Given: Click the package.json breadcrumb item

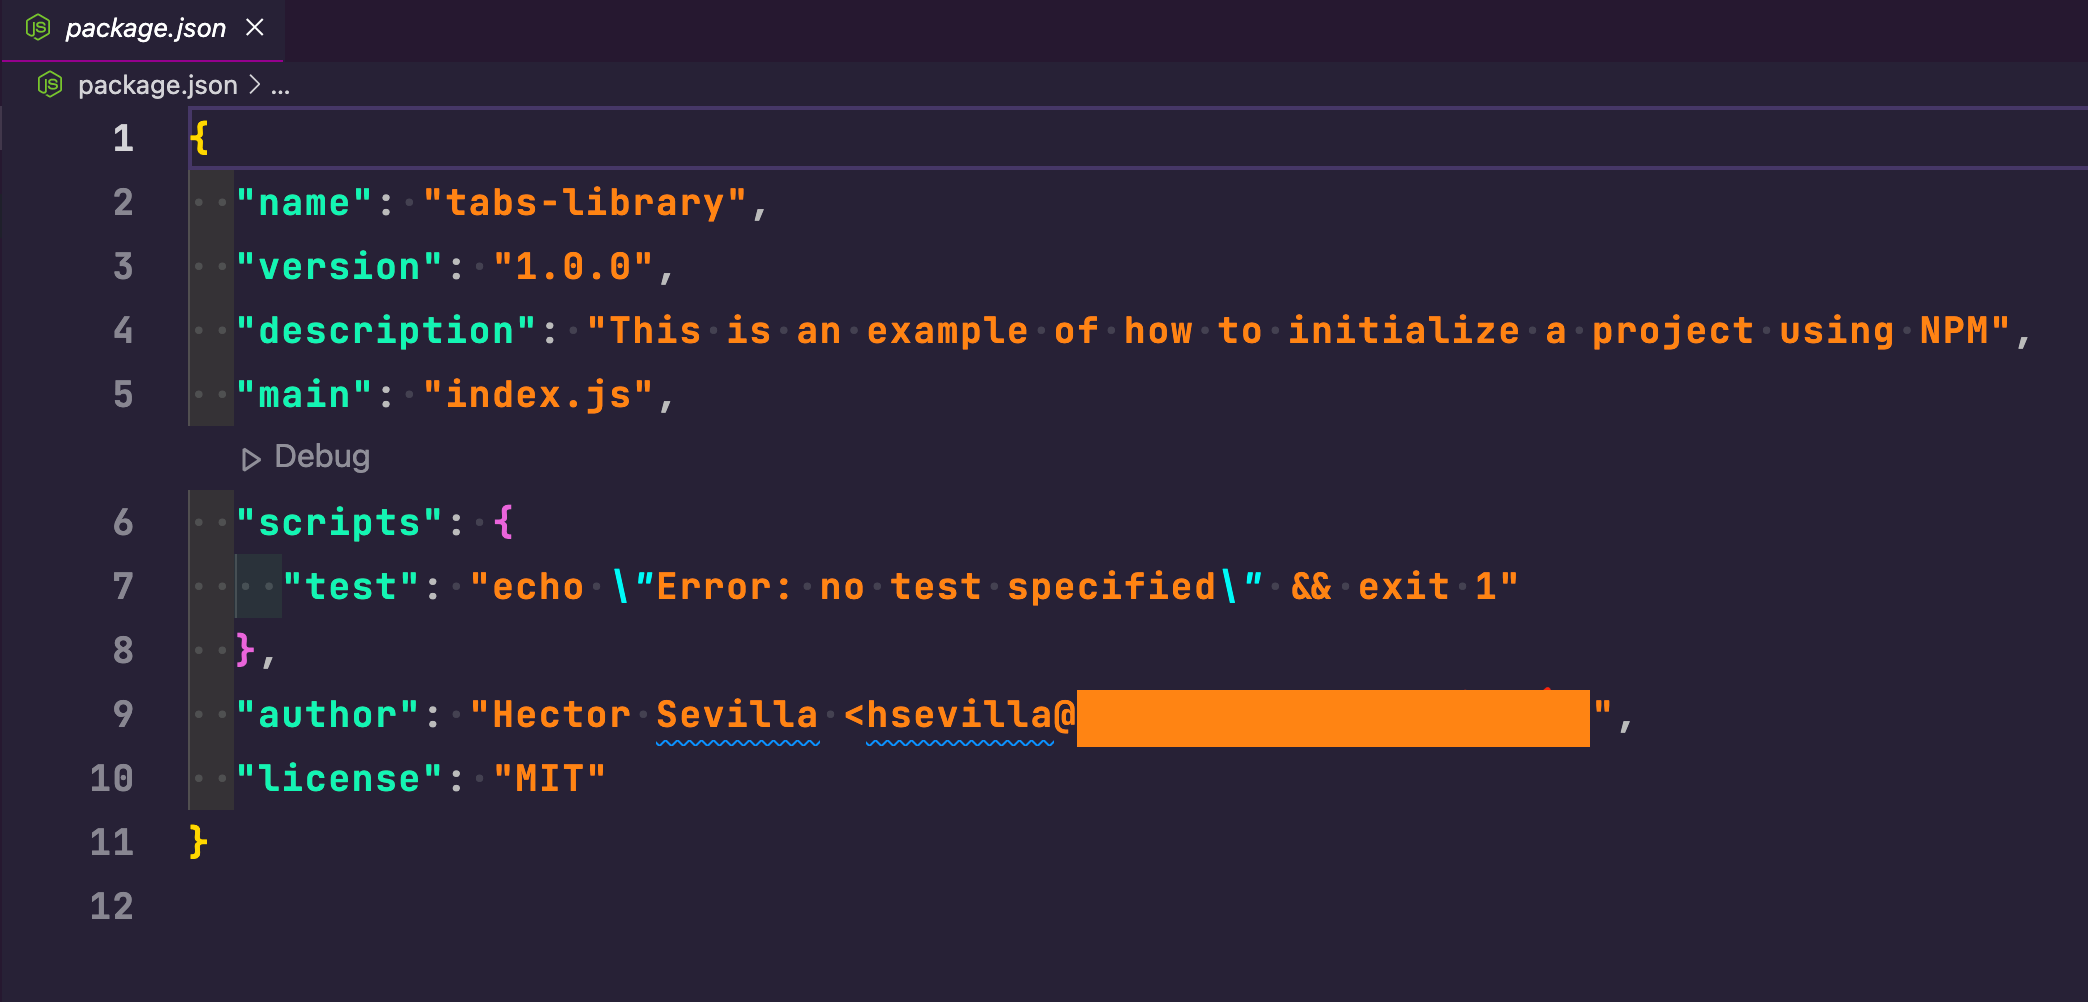Looking at the screenshot, I should [158, 85].
